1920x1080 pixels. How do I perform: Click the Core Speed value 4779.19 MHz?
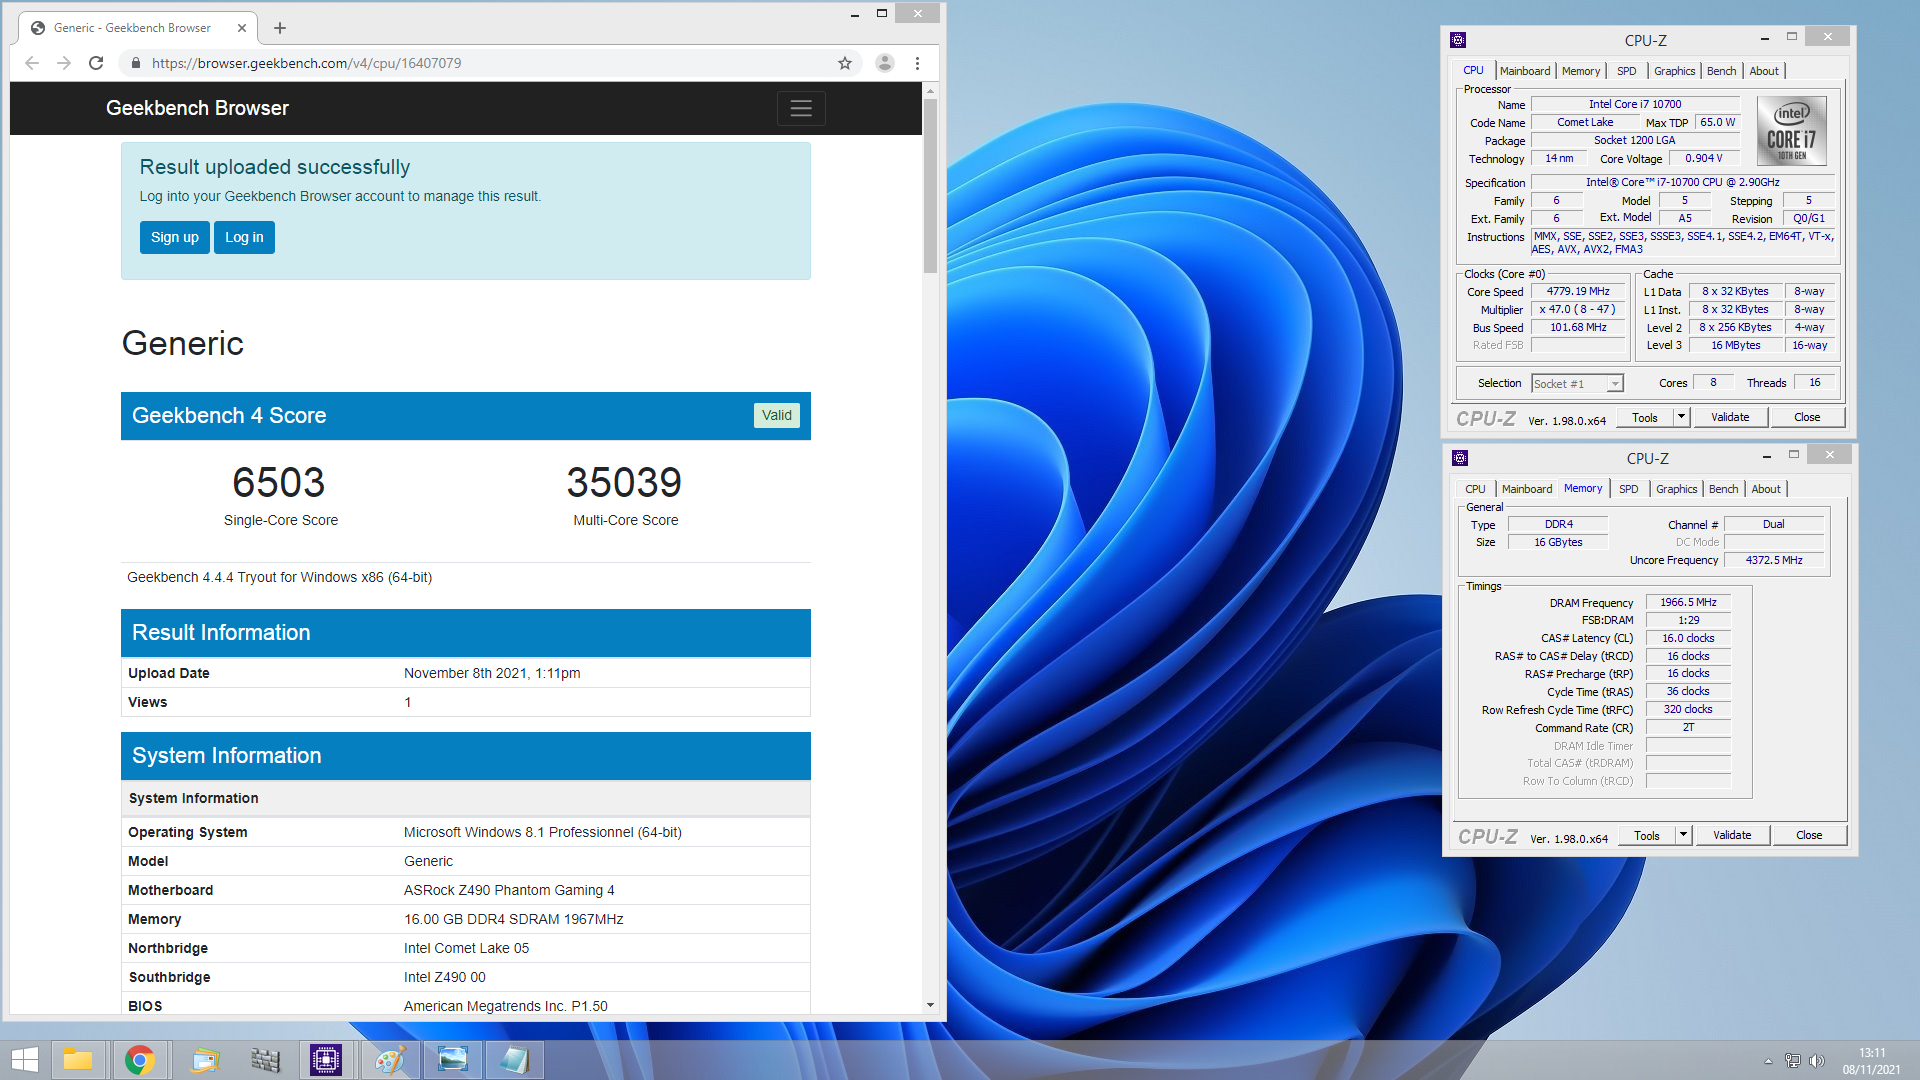point(1578,292)
